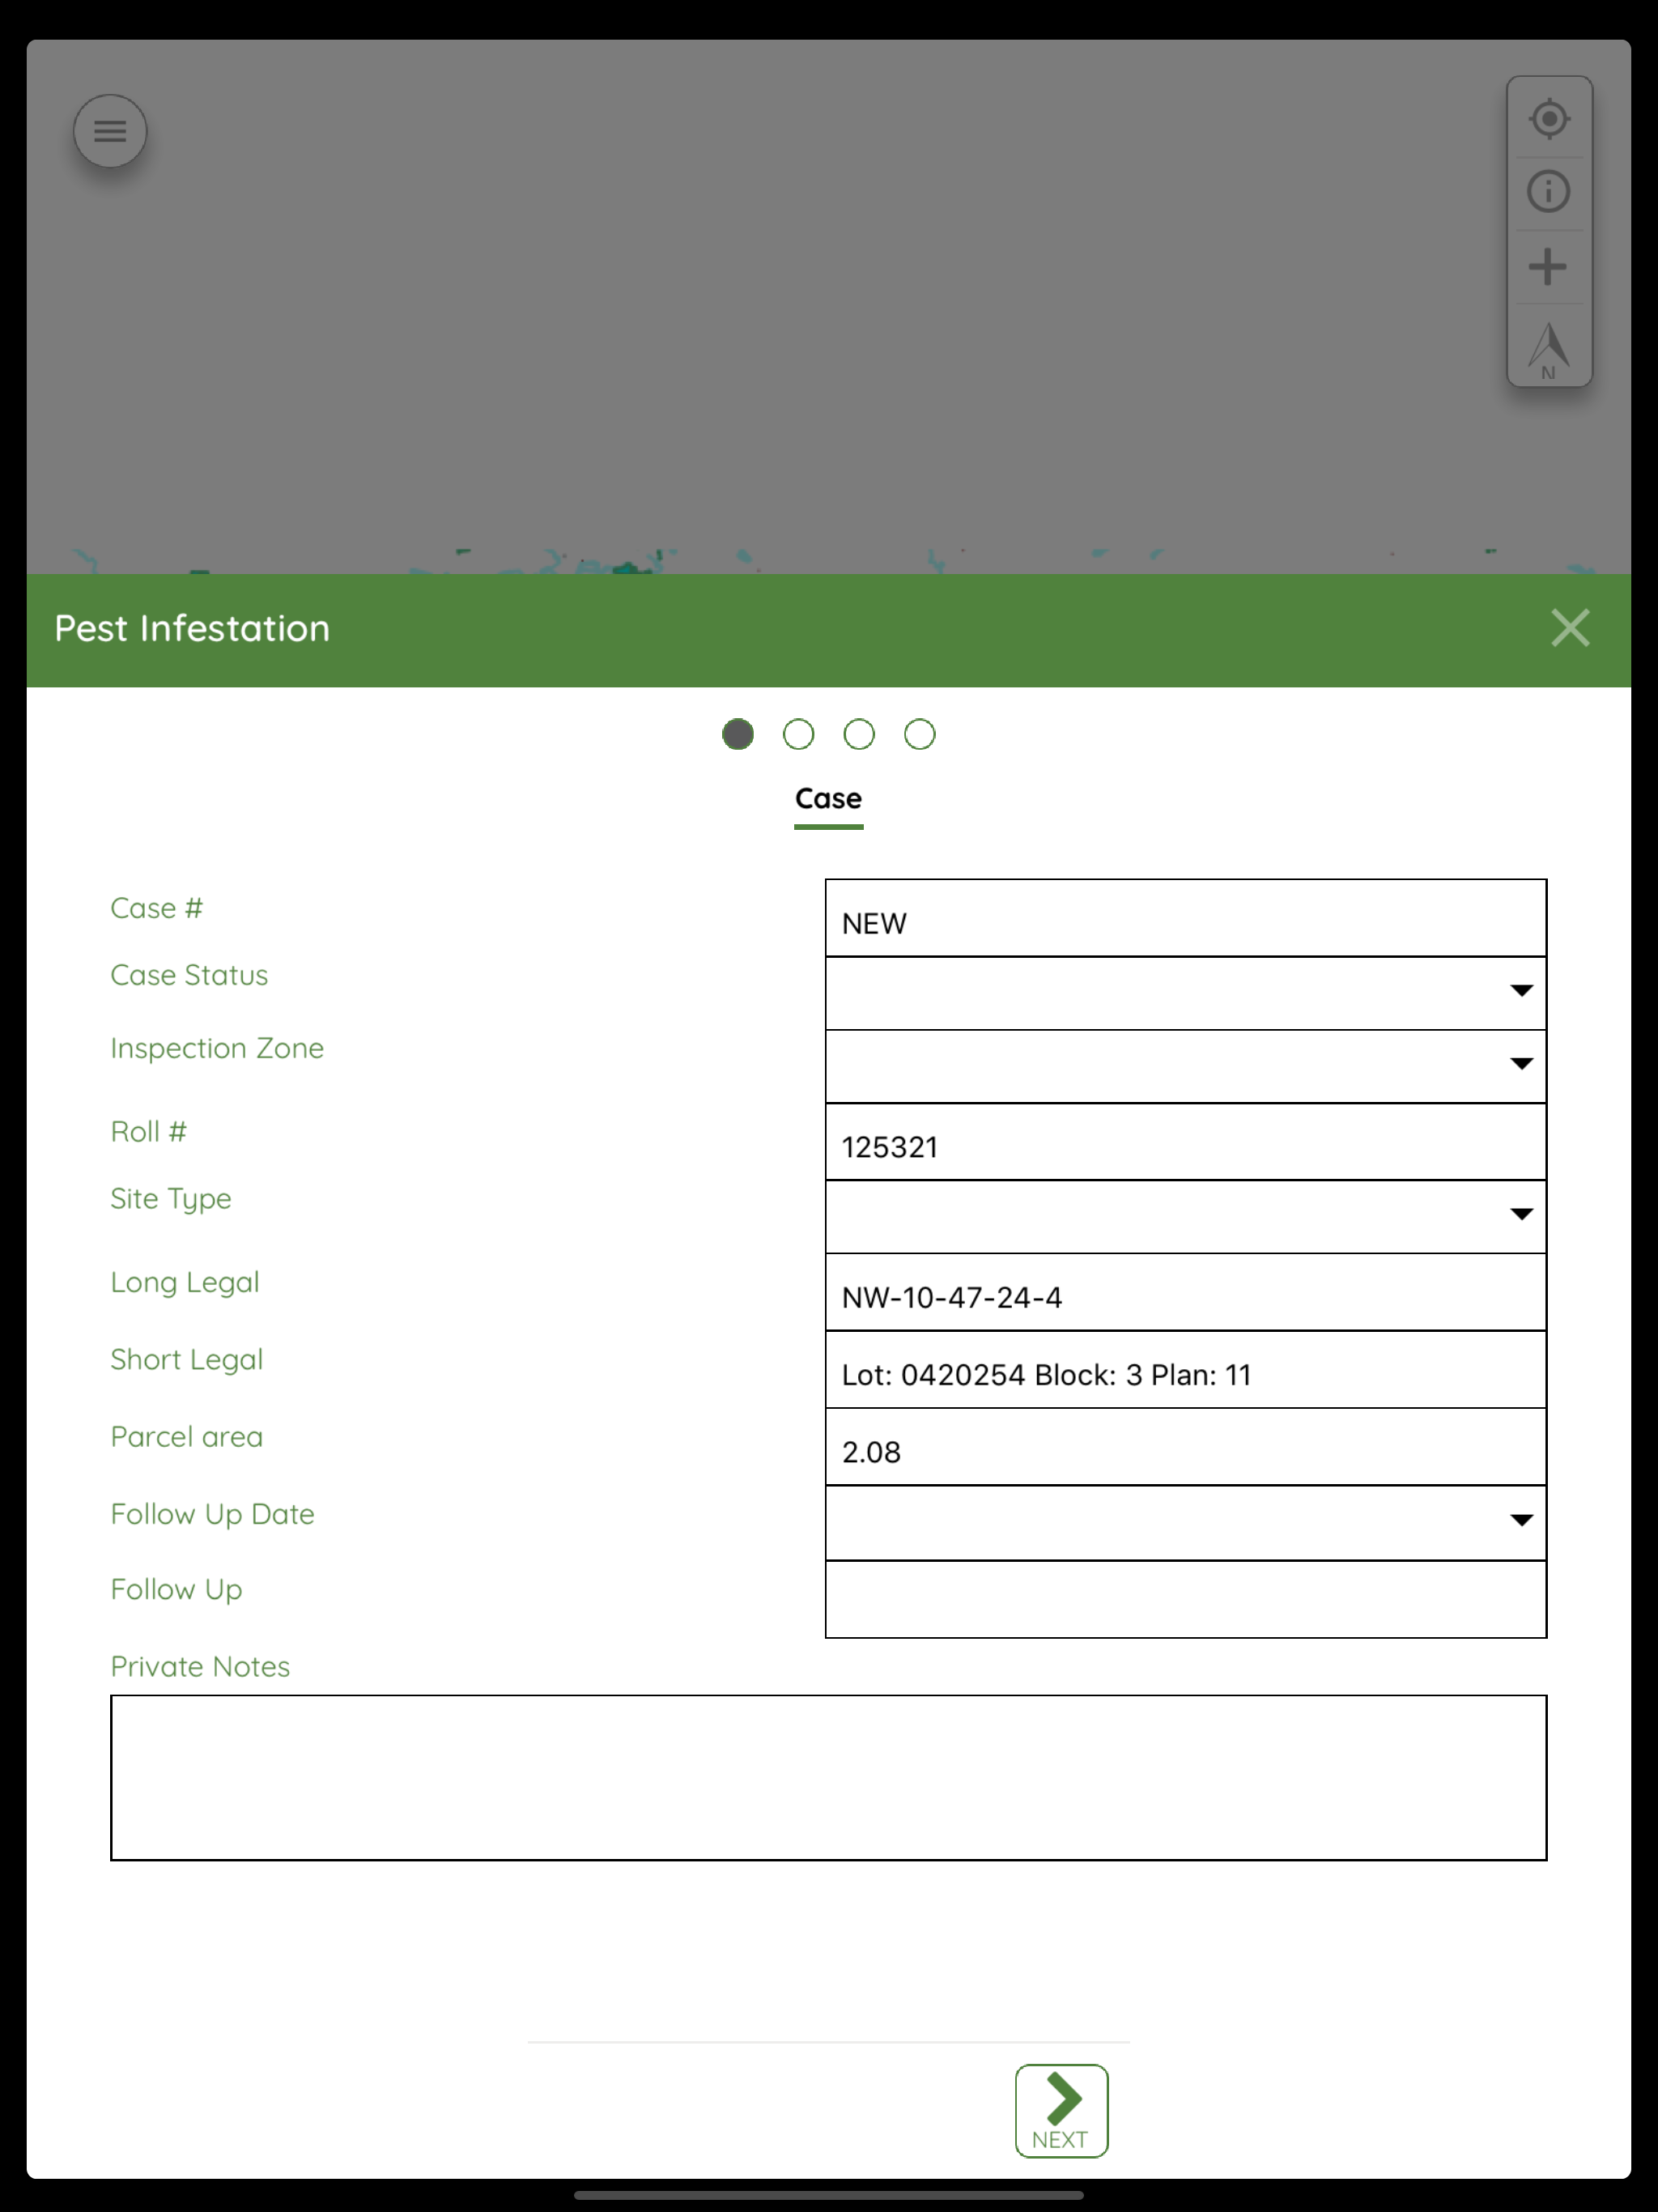The width and height of the screenshot is (1658, 2212).
Task: Open the hamburger menu button
Action: (110, 131)
